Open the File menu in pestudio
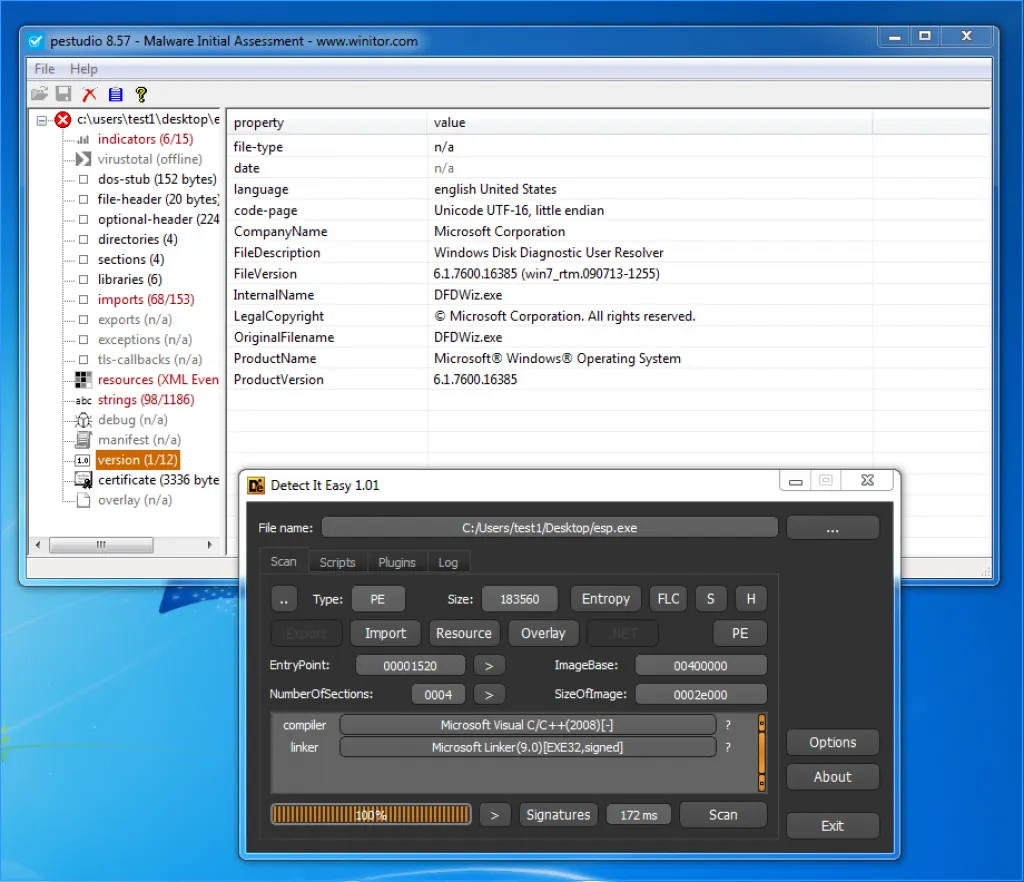Image resolution: width=1024 pixels, height=882 pixels. point(45,69)
